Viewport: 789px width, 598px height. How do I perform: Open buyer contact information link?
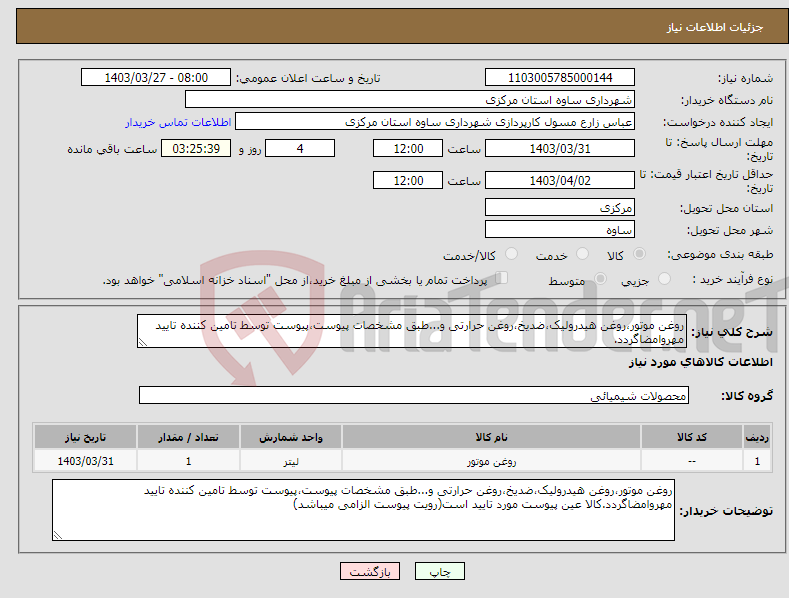tap(178, 122)
